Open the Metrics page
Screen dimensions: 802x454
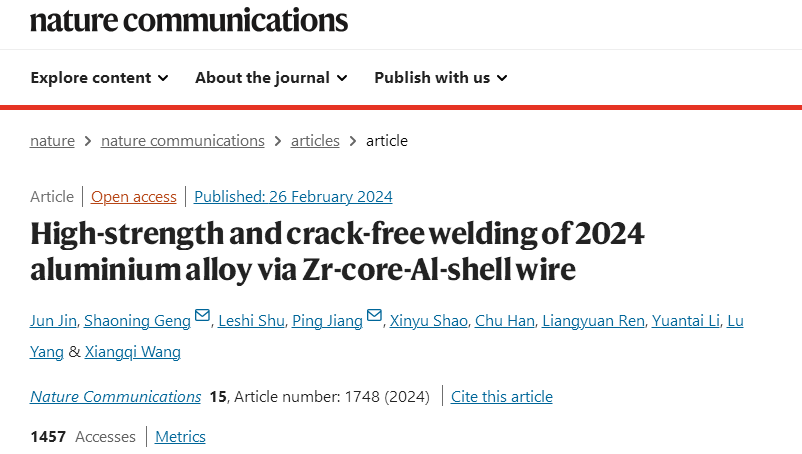(x=180, y=437)
